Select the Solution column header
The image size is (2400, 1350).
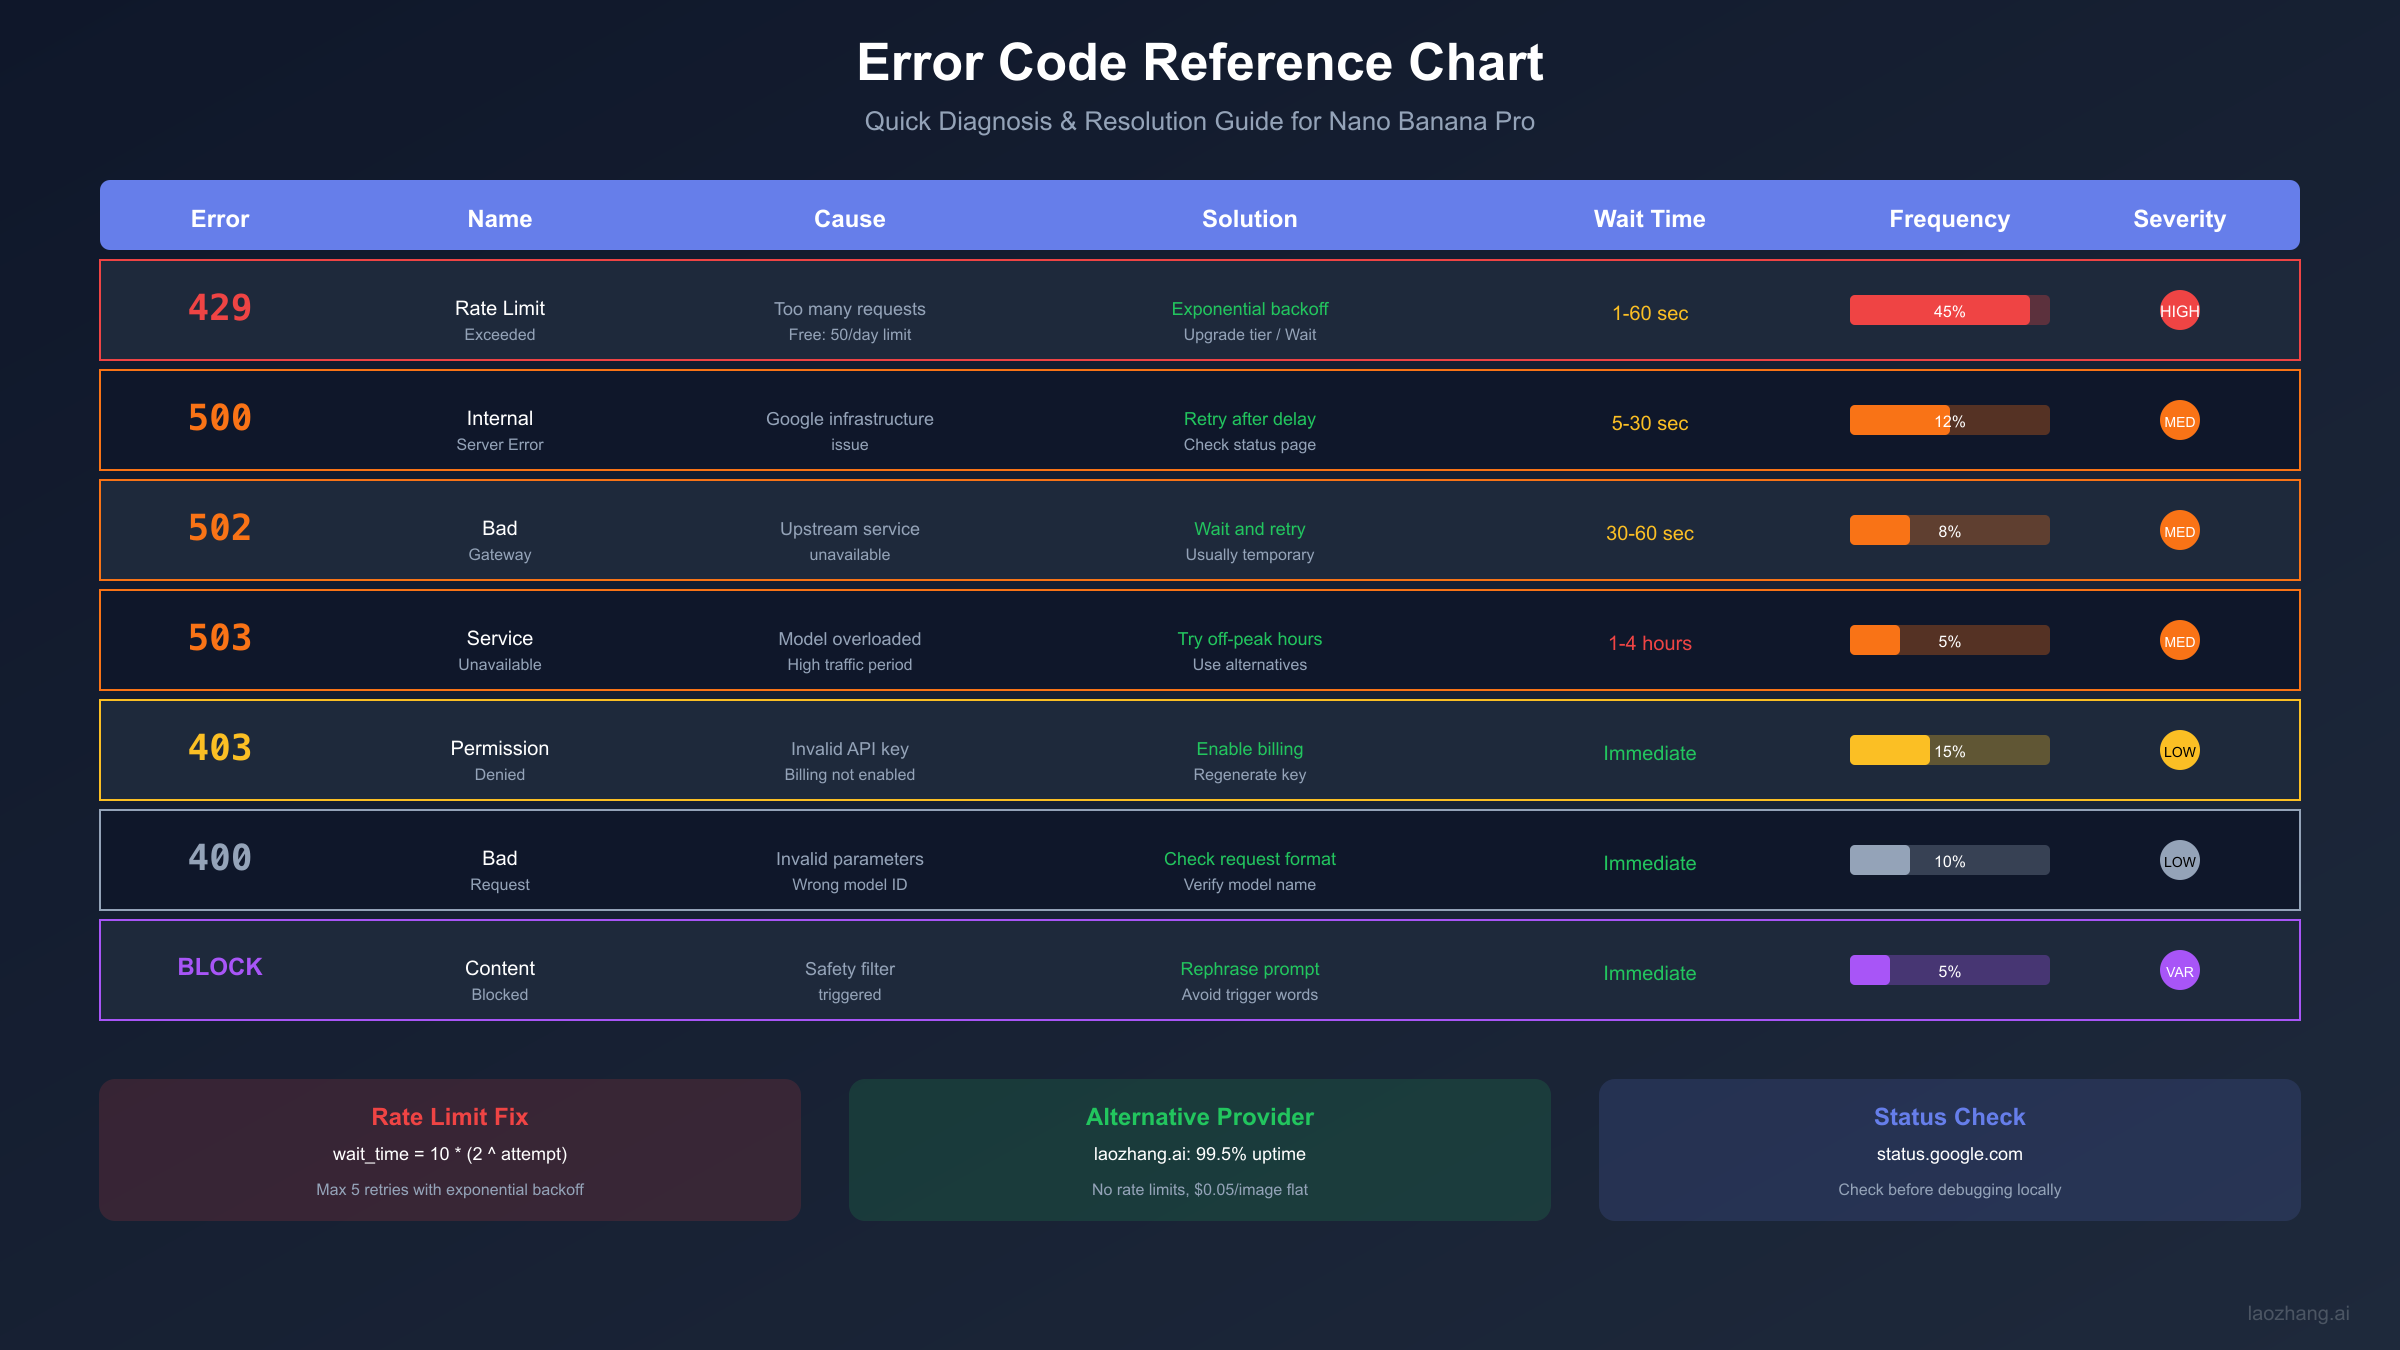click(1249, 218)
